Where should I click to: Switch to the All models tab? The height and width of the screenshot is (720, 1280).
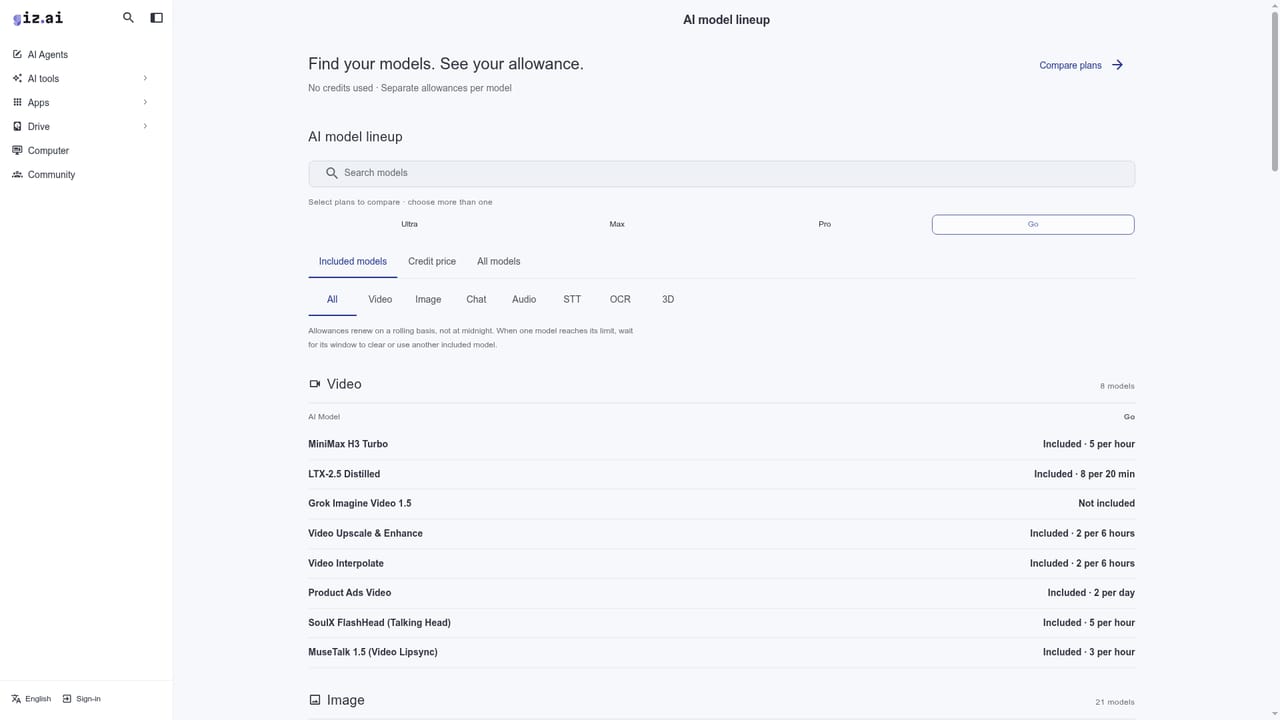click(498, 261)
